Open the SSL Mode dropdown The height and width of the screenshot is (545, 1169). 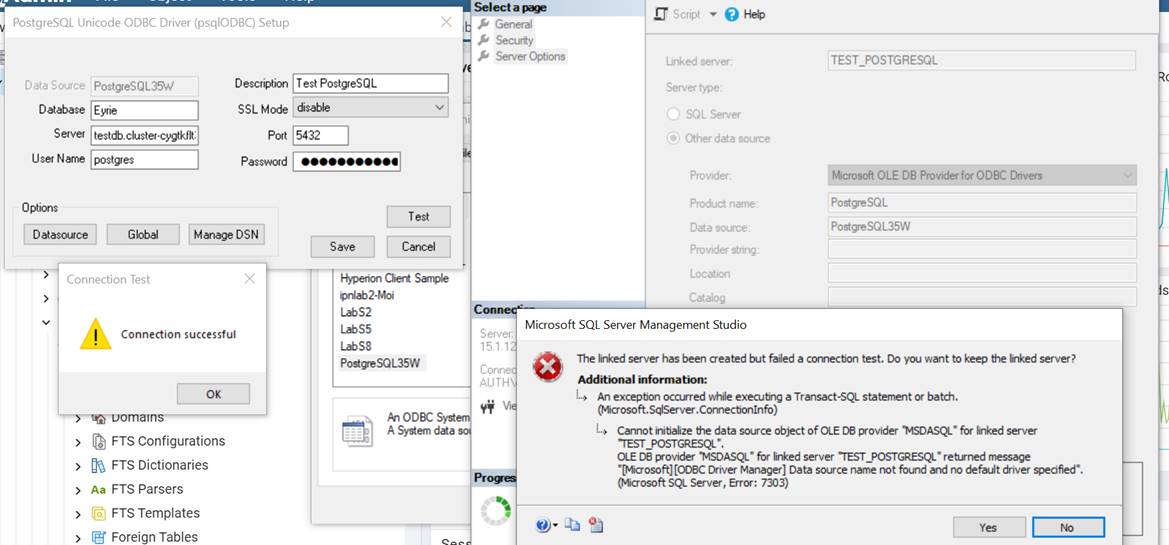tap(440, 108)
